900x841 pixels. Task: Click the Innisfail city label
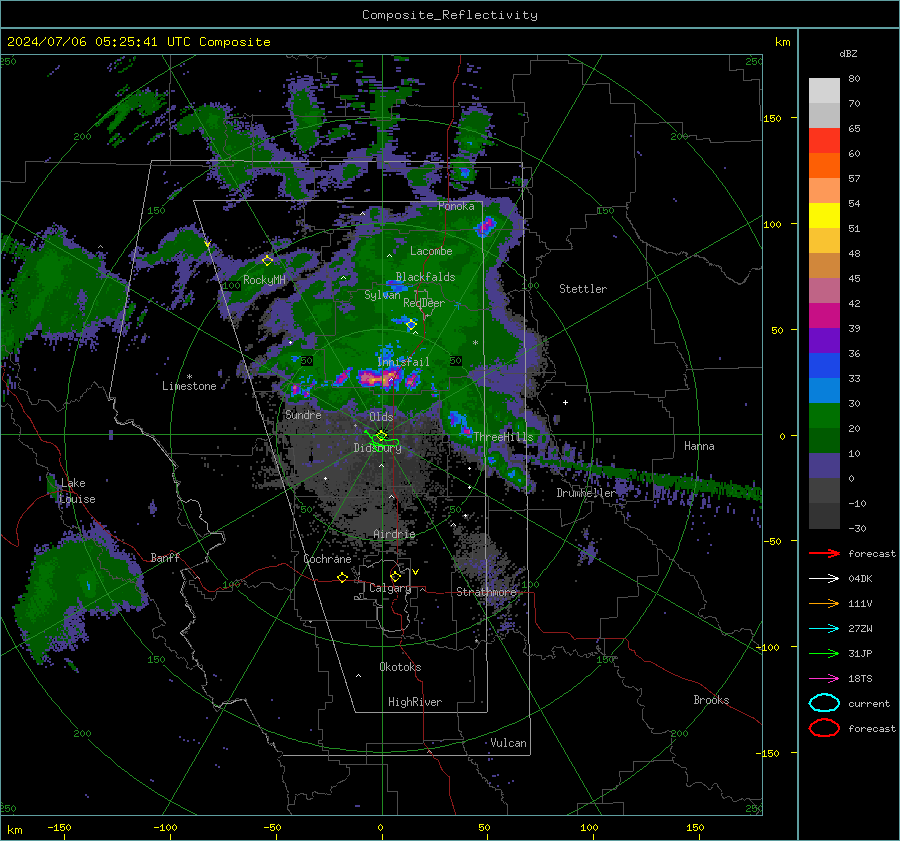(x=403, y=362)
